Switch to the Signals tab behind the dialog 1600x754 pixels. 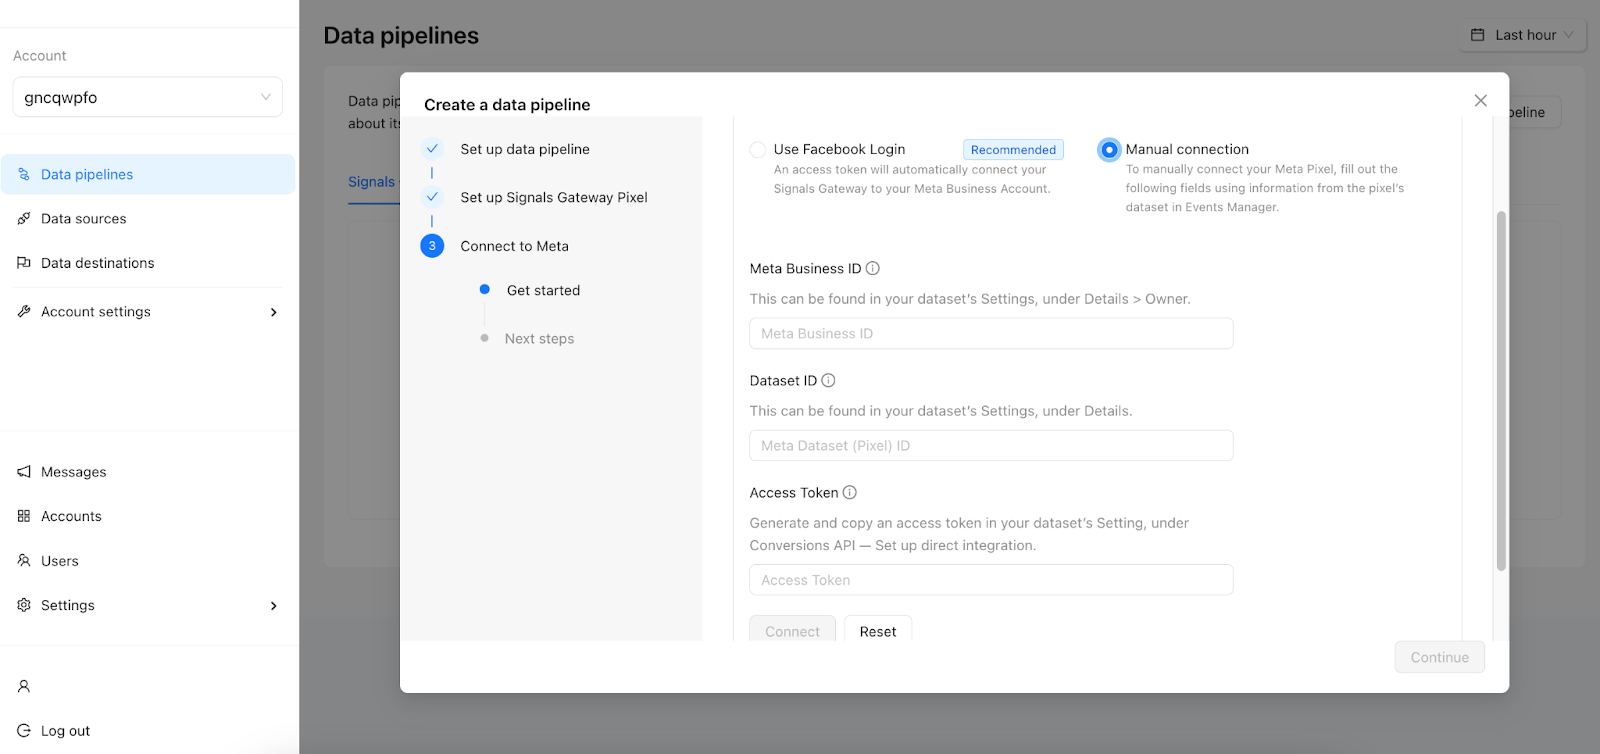click(x=372, y=182)
